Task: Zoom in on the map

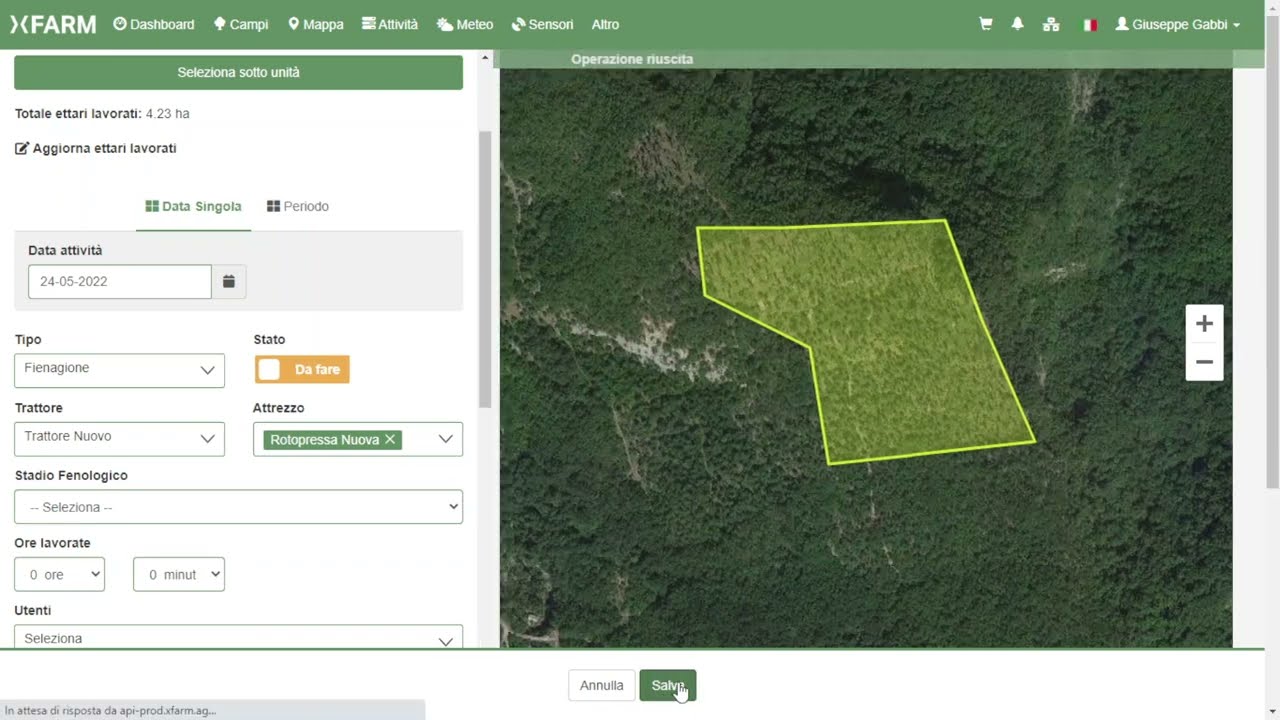Action: [1204, 323]
